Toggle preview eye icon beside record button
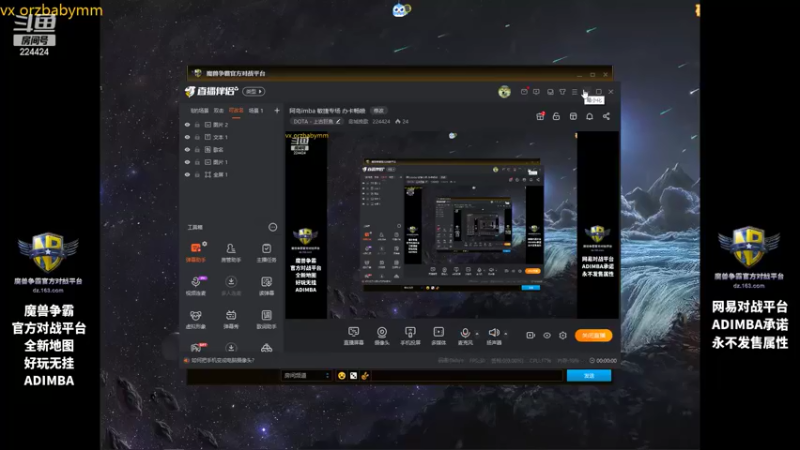This screenshot has width=800, height=450. point(546,335)
